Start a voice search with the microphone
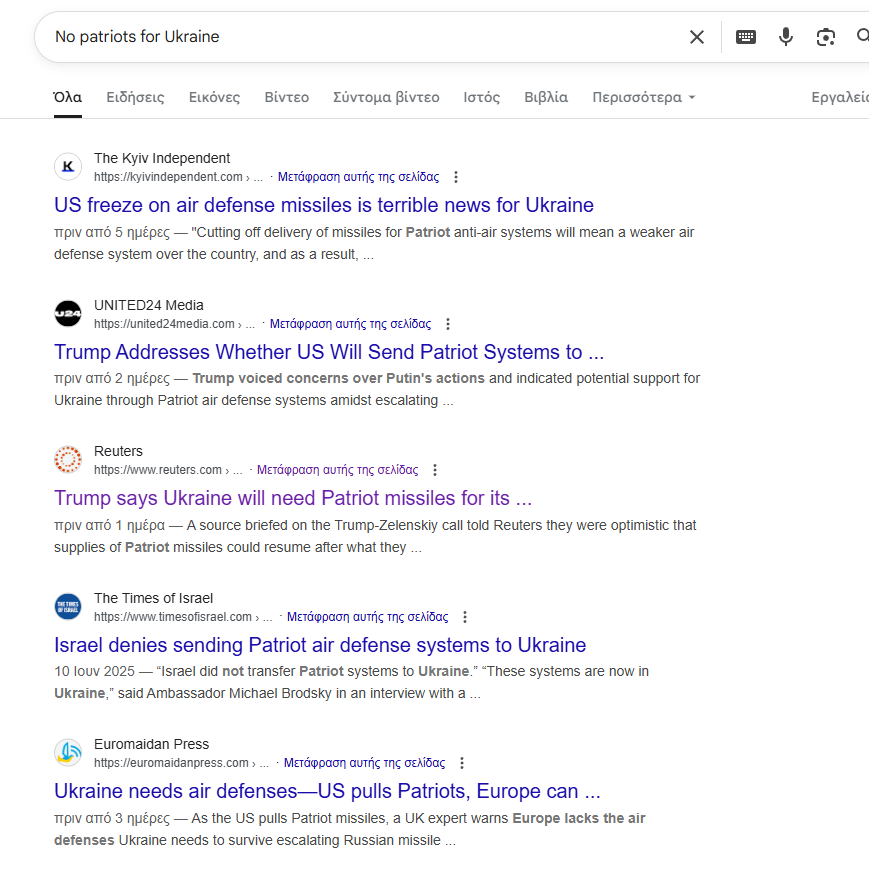Viewport: 869px width, 875px height. [x=786, y=37]
